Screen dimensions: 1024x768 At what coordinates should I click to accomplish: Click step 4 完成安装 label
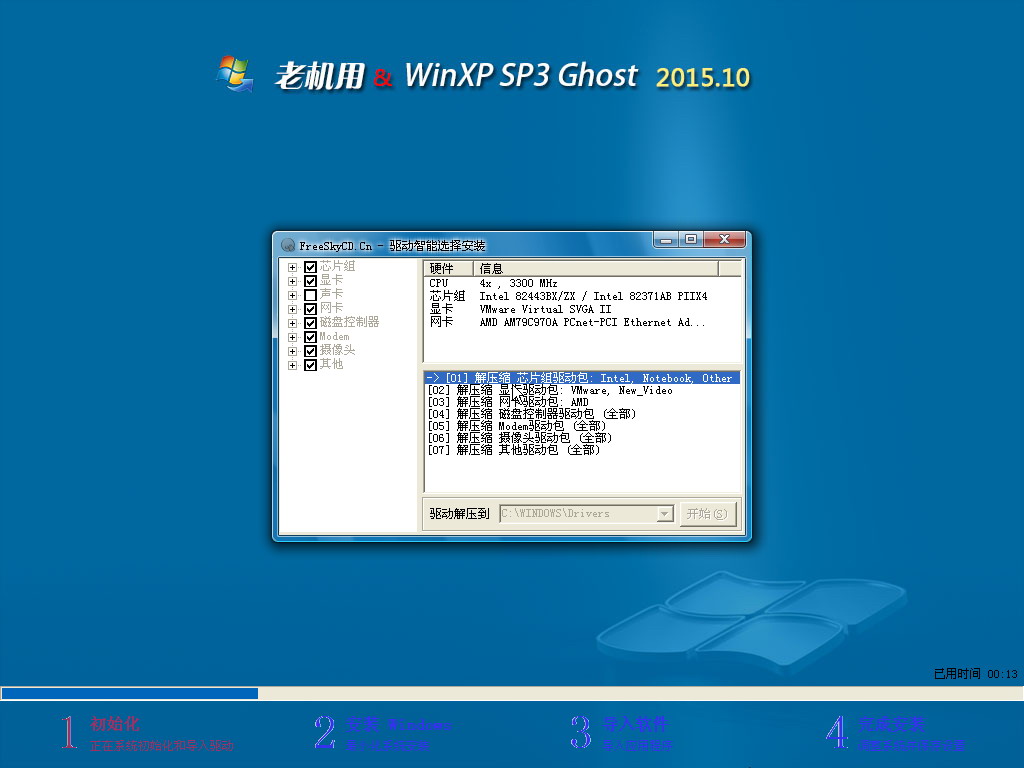click(x=891, y=724)
